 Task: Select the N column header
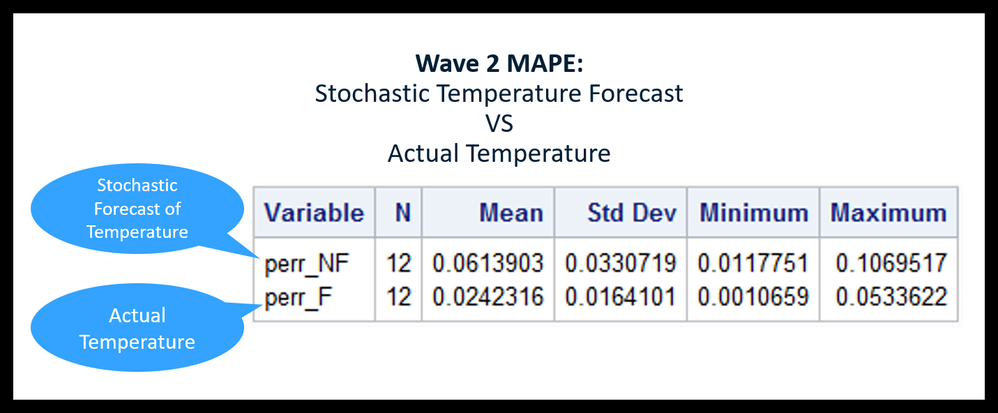pyautogui.click(x=402, y=212)
